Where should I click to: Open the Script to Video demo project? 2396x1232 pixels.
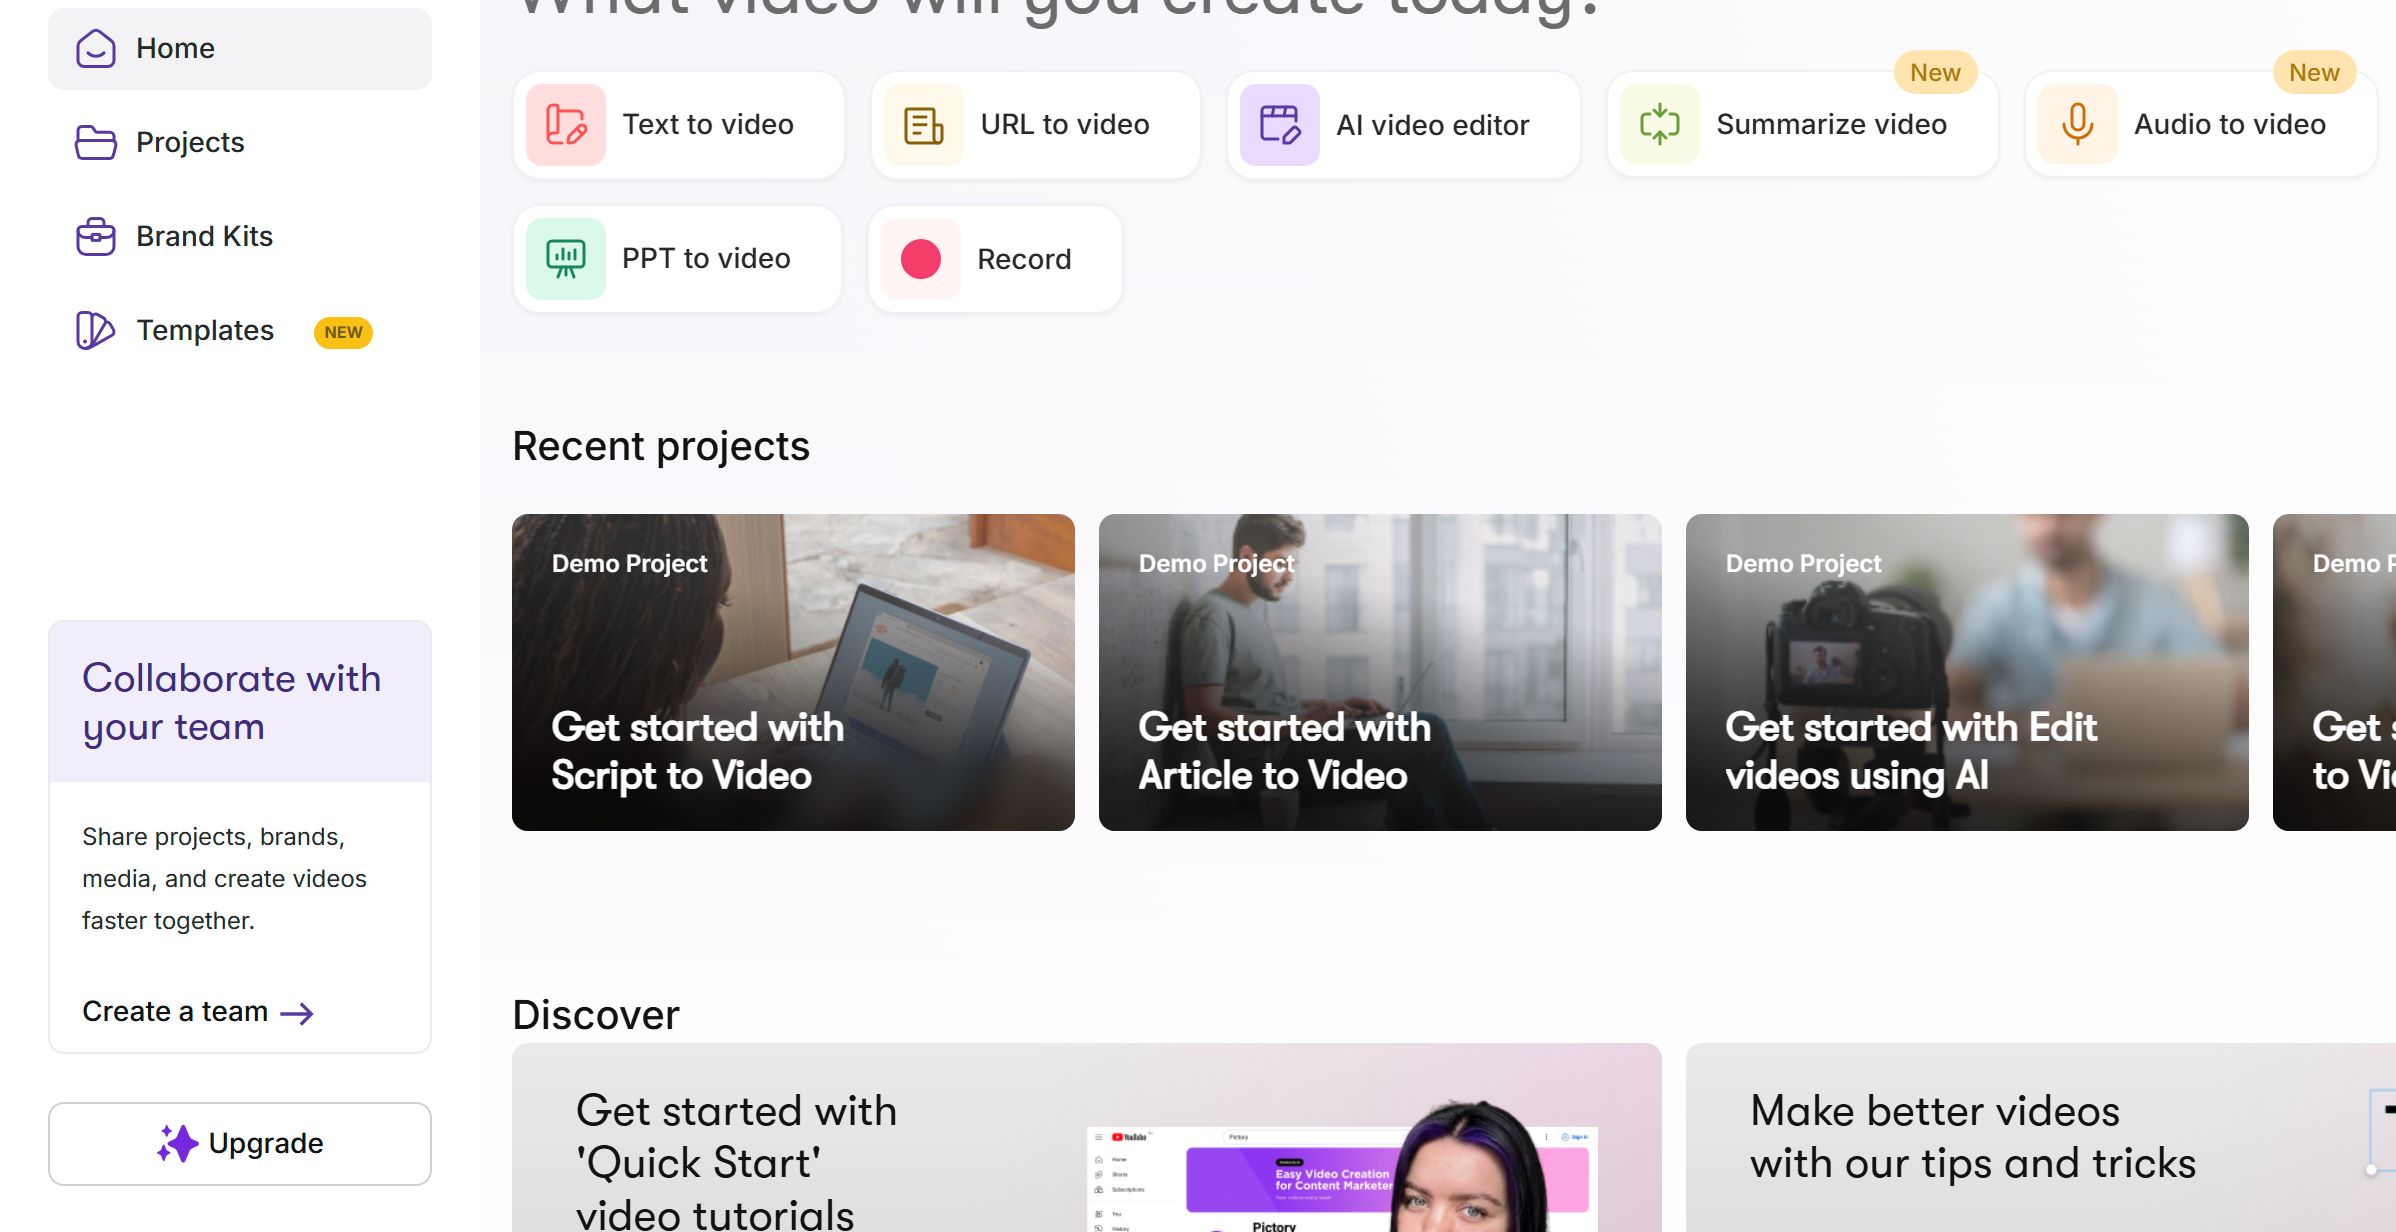click(x=793, y=672)
